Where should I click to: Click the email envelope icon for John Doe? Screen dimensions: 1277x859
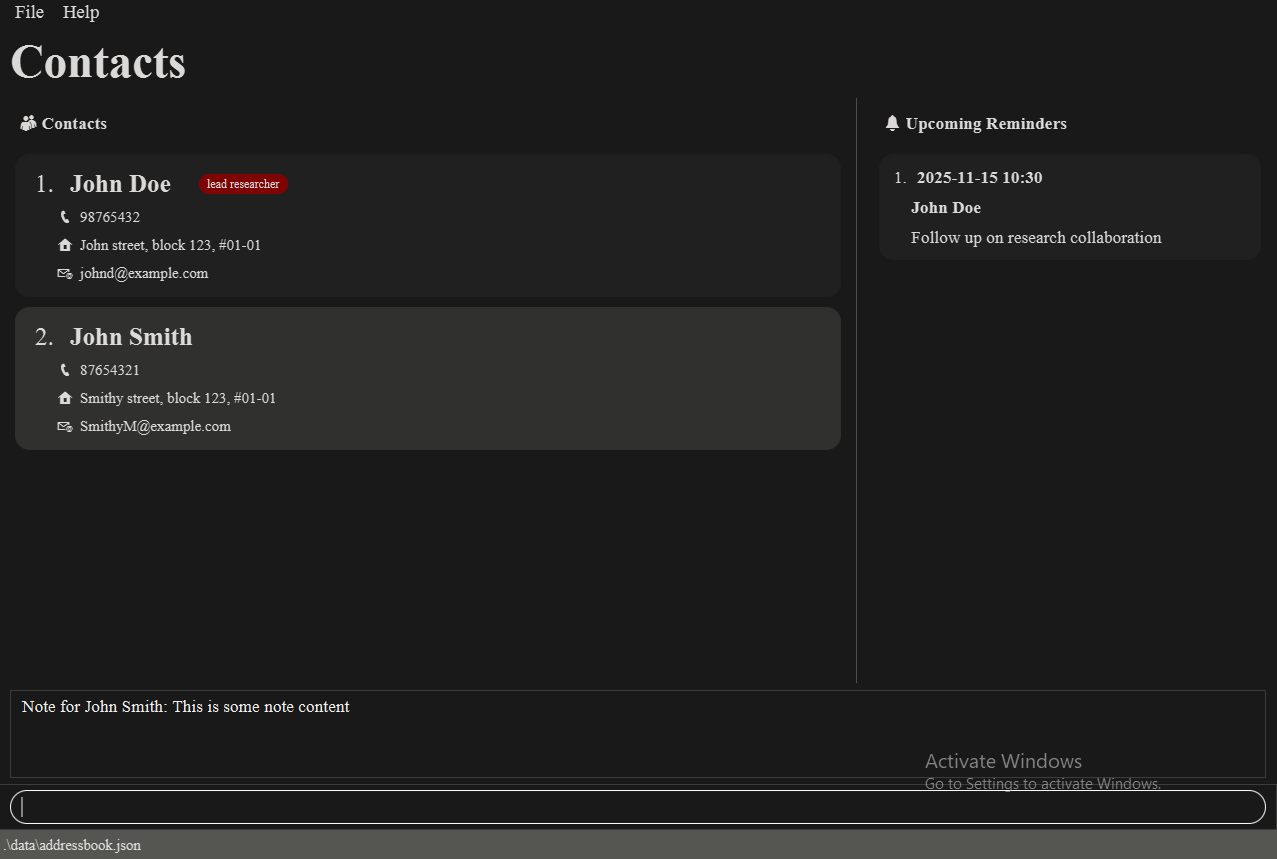(65, 273)
